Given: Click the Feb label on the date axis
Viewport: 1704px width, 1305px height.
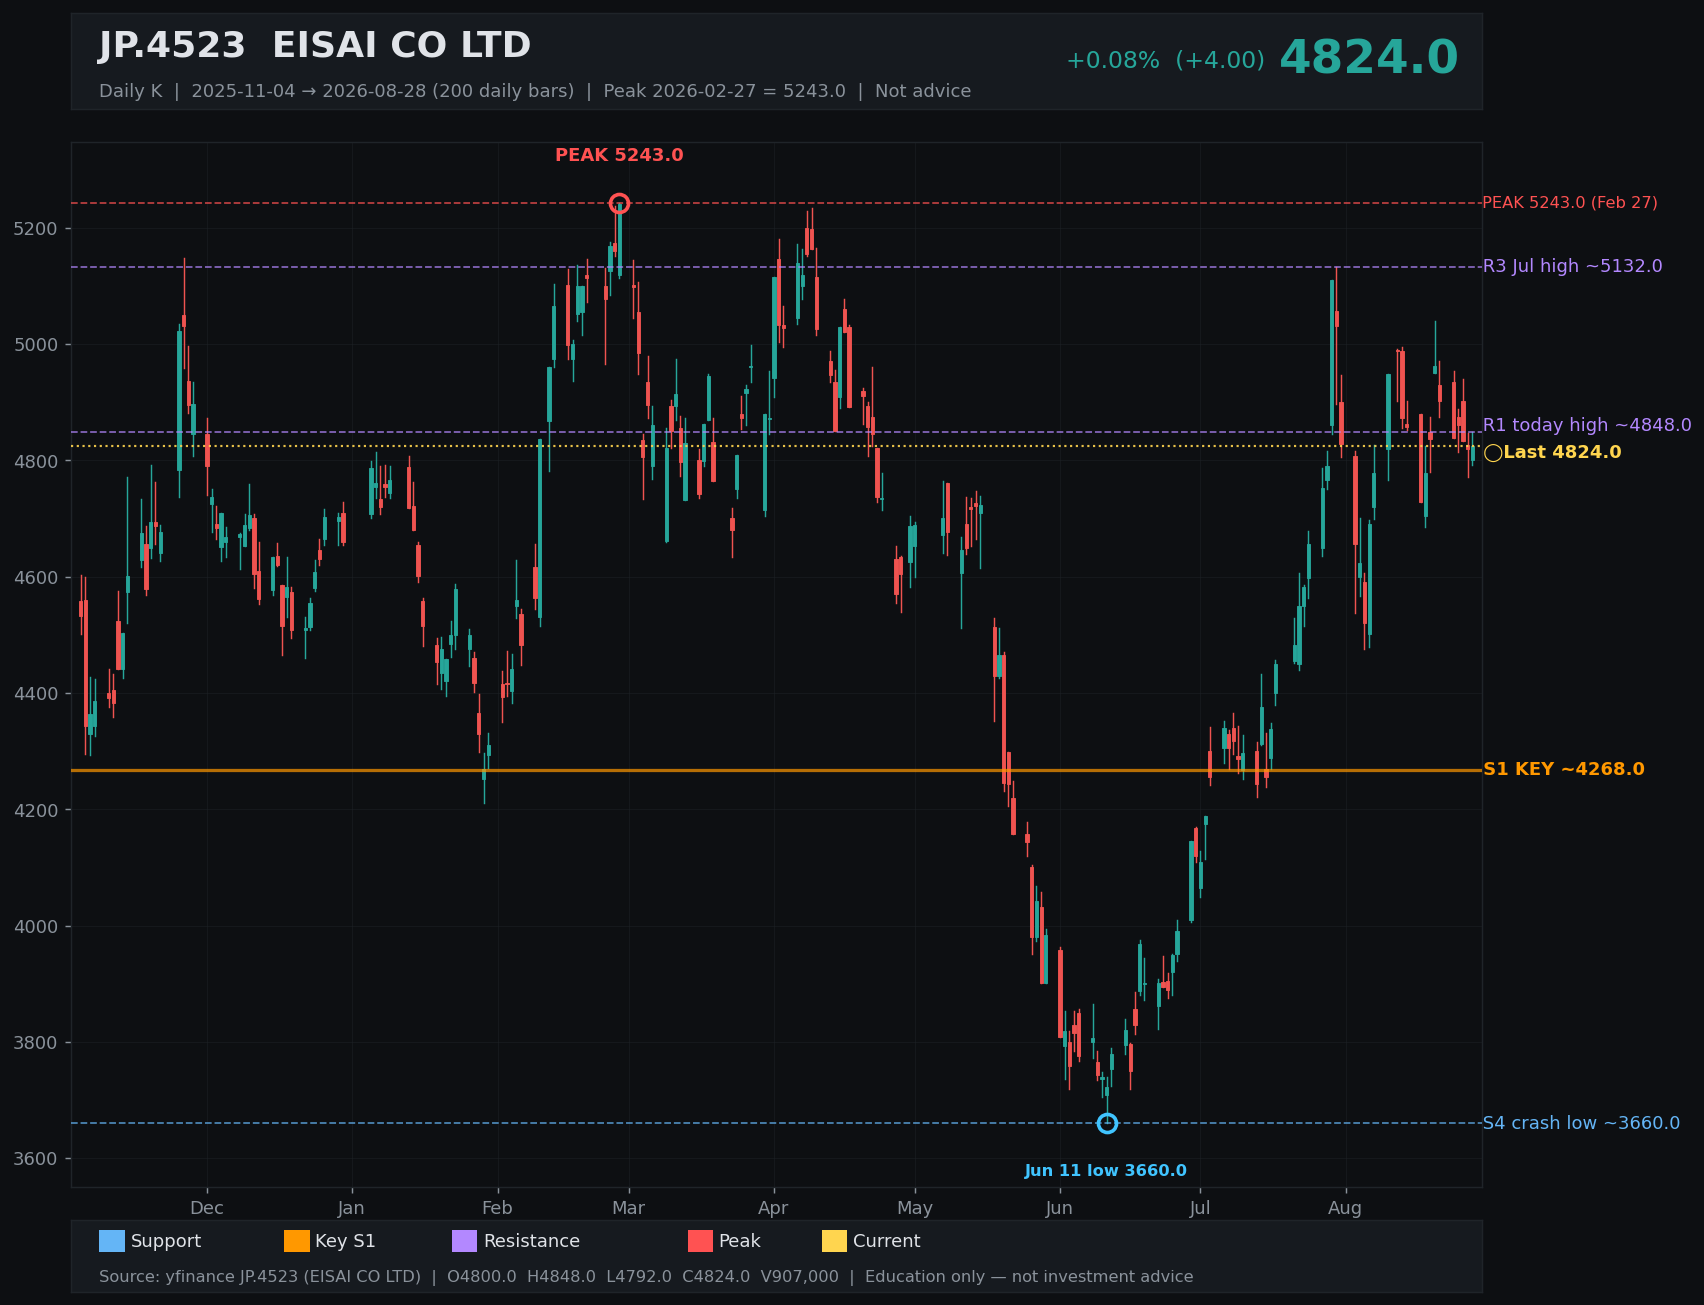Looking at the screenshot, I should 497,1208.
